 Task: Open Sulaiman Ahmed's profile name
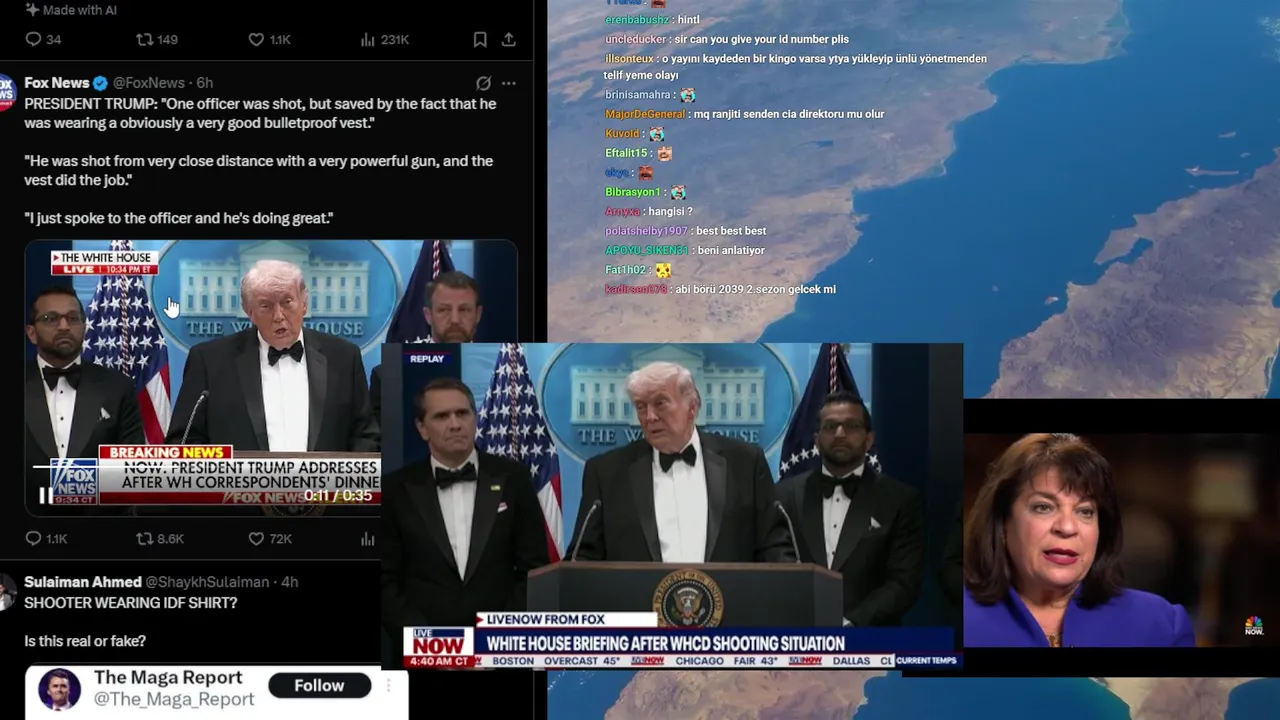click(83, 582)
